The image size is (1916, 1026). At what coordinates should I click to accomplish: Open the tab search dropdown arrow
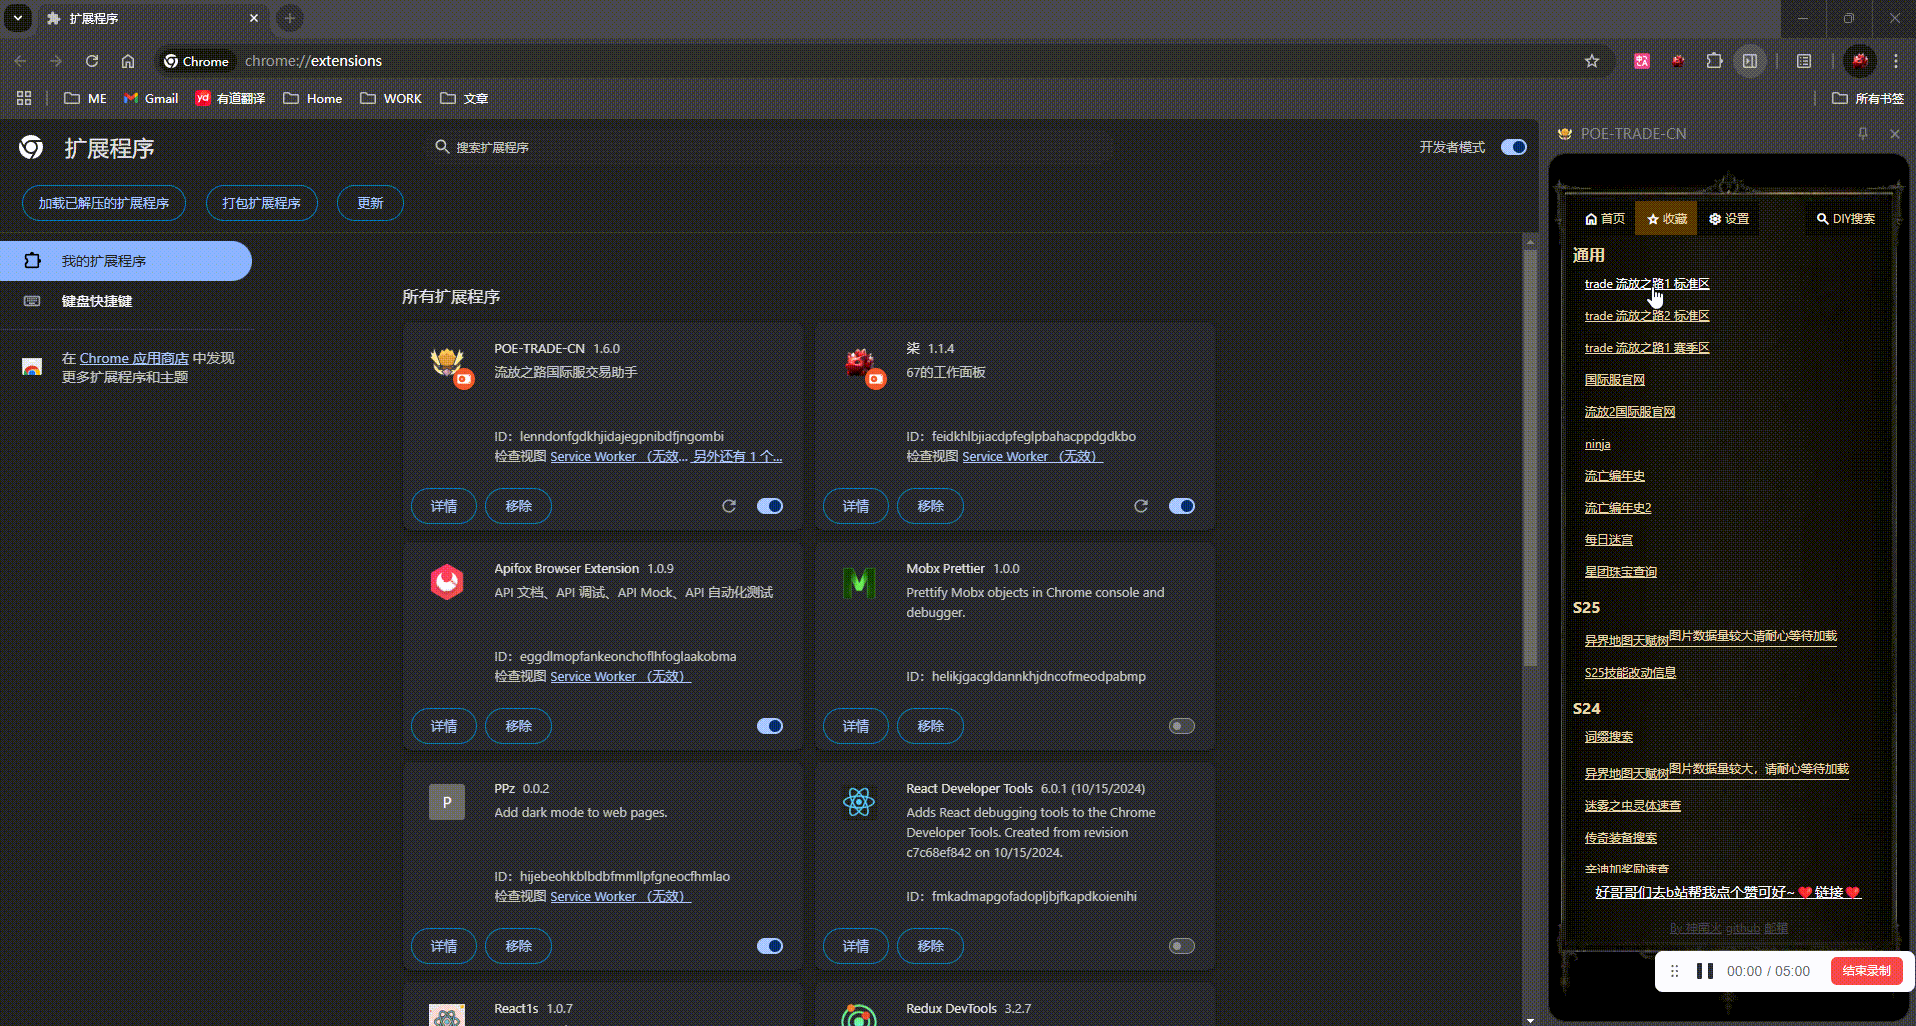pyautogui.click(x=18, y=18)
